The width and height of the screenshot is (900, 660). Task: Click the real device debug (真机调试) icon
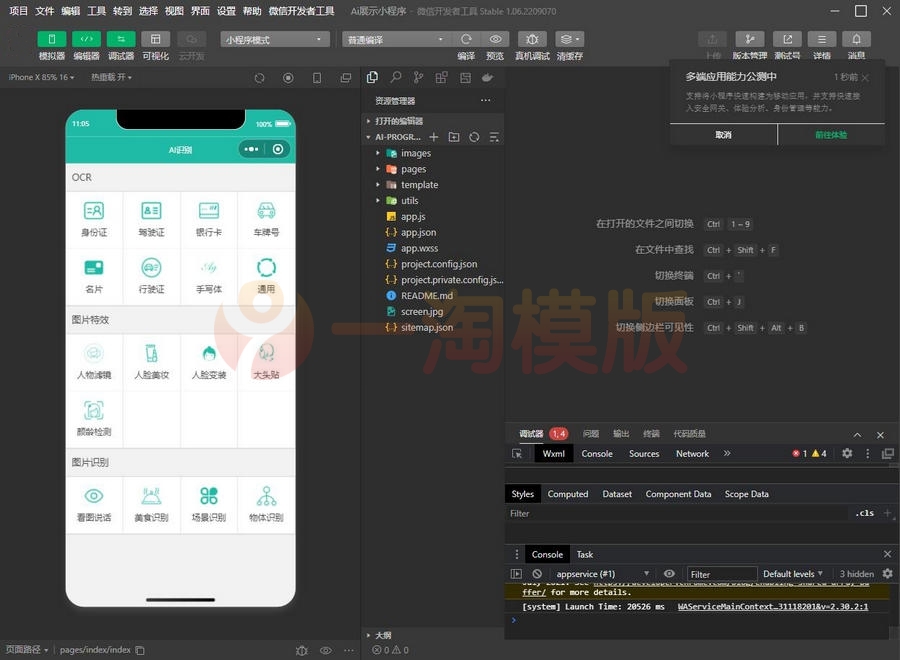[532, 39]
